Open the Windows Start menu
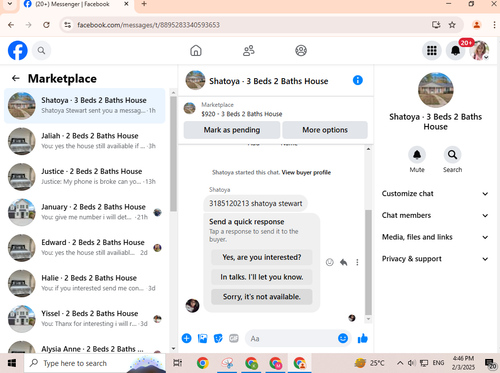The image size is (500, 373). coord(12,363)
